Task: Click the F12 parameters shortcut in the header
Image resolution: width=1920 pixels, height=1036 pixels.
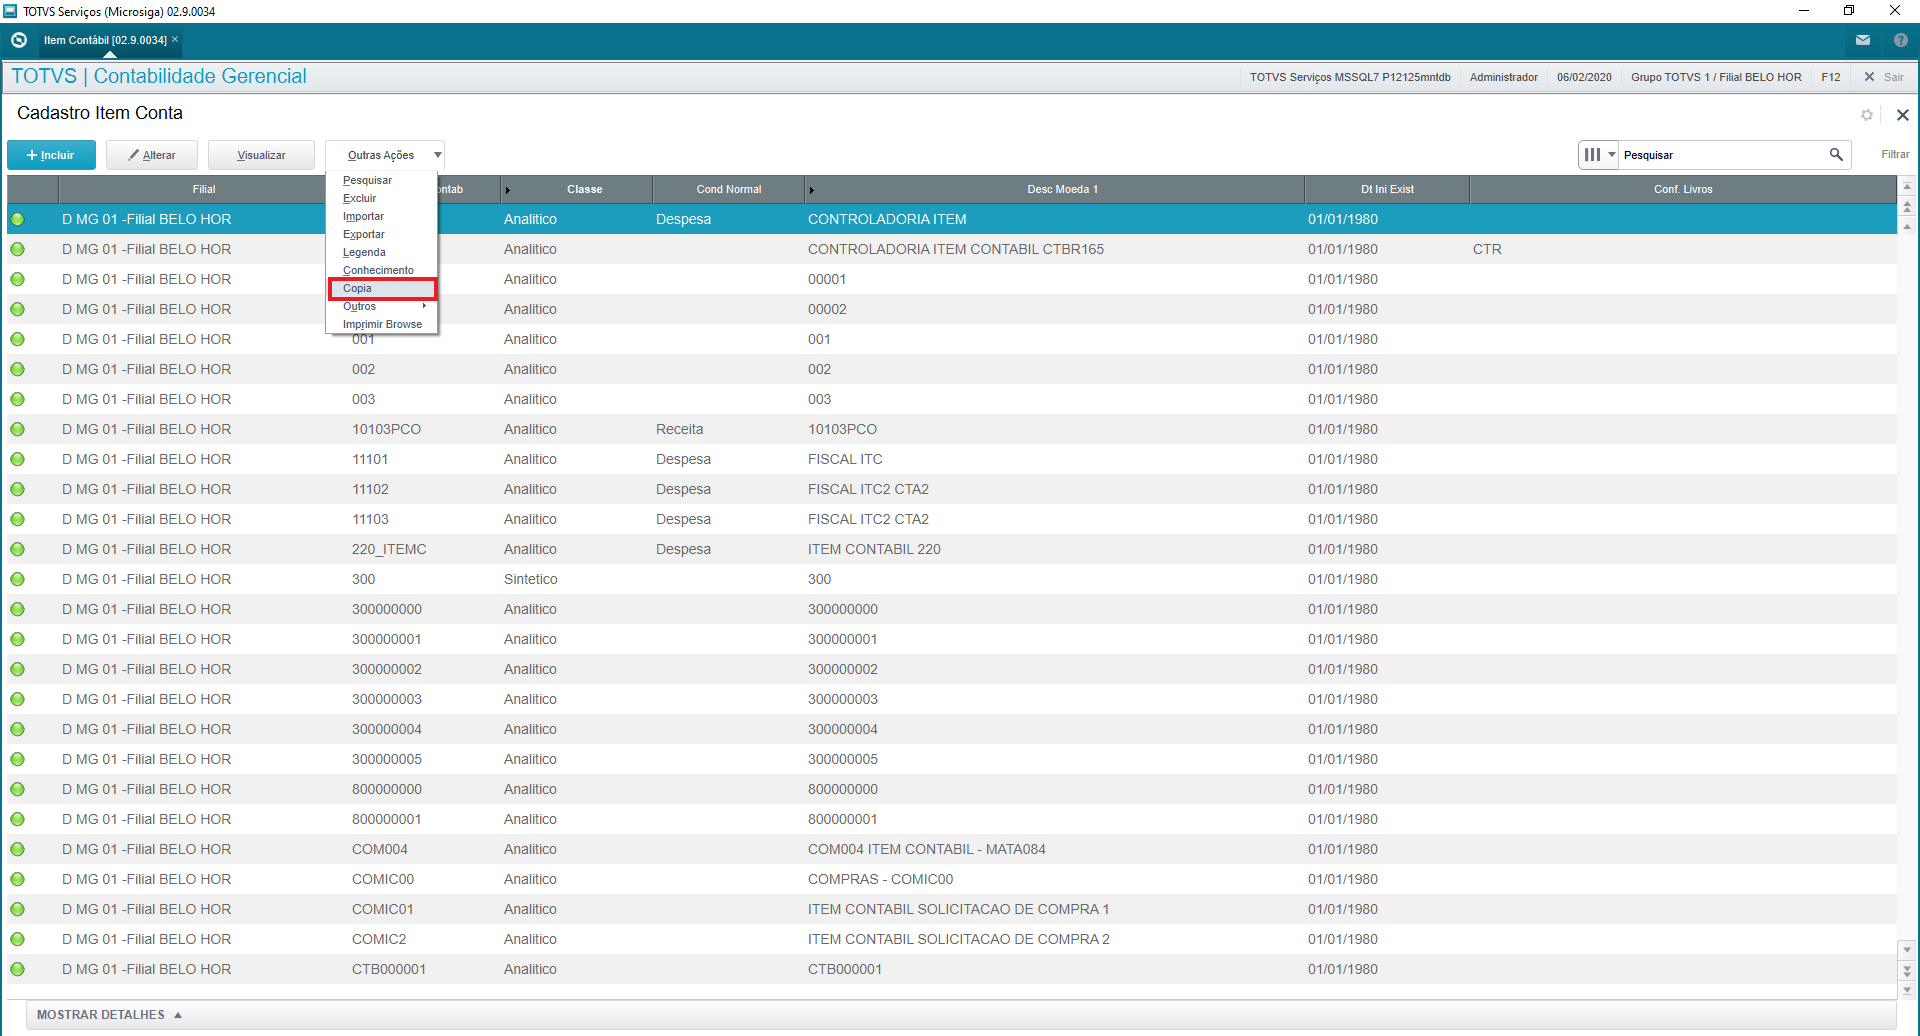Action: click(1831, 77)
